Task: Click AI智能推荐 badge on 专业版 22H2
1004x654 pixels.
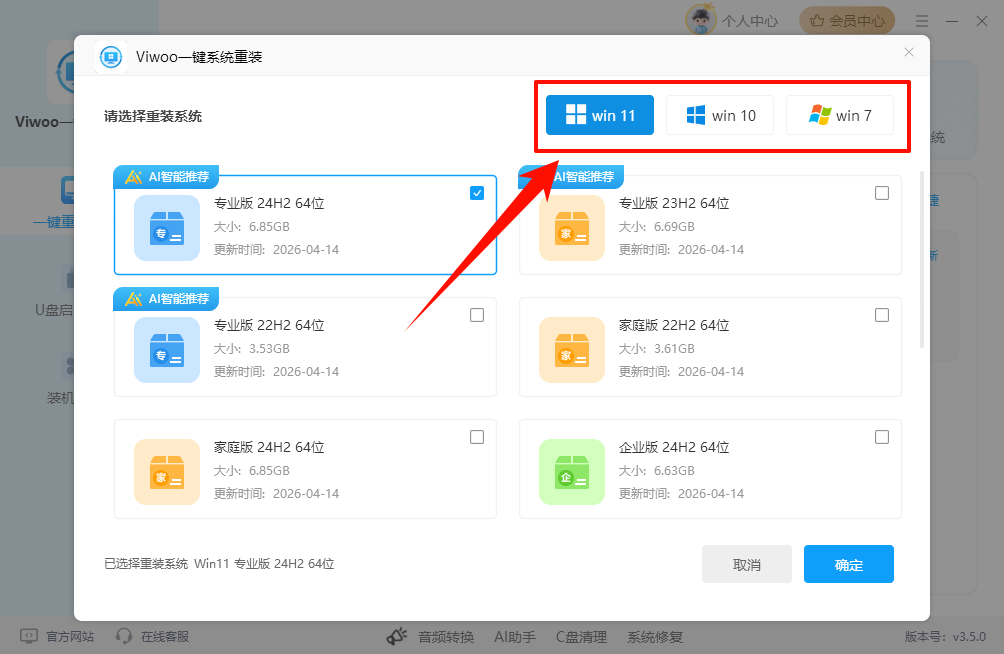Action: point(166,298)
